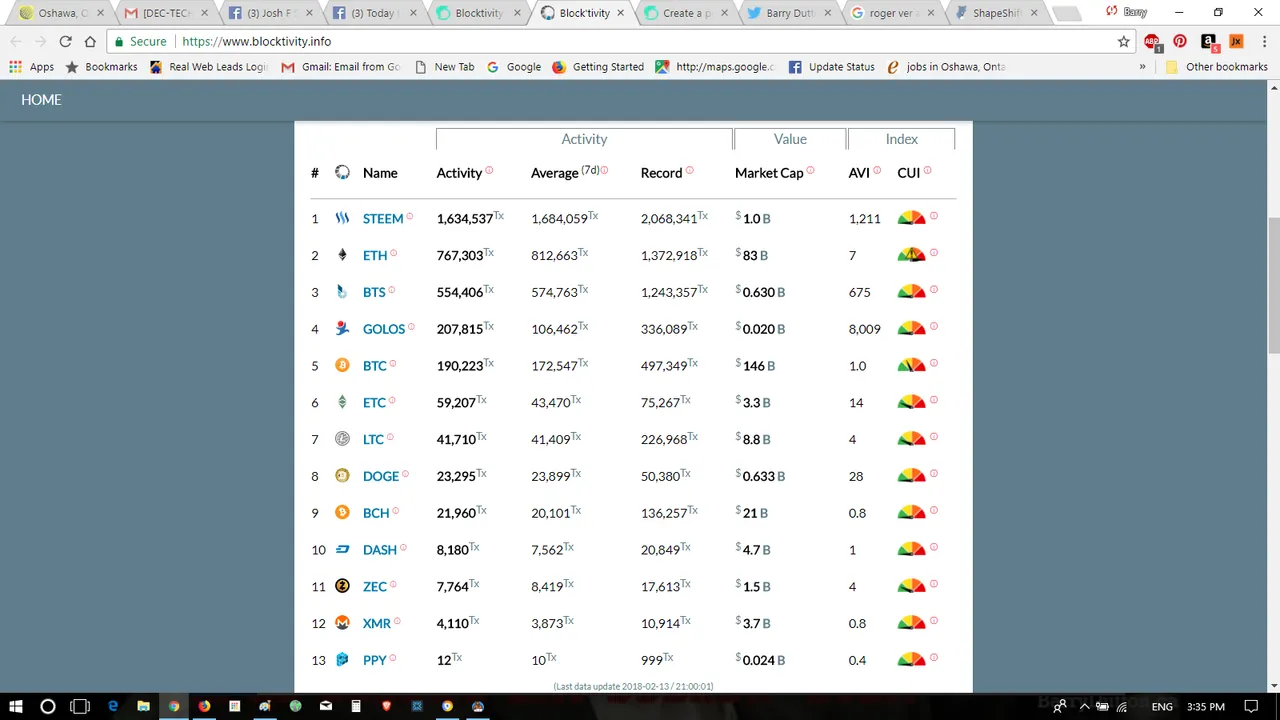Click the Market Cap column header
The image size is (1280, 720).
pyautogui.click(x=769, y=173)
